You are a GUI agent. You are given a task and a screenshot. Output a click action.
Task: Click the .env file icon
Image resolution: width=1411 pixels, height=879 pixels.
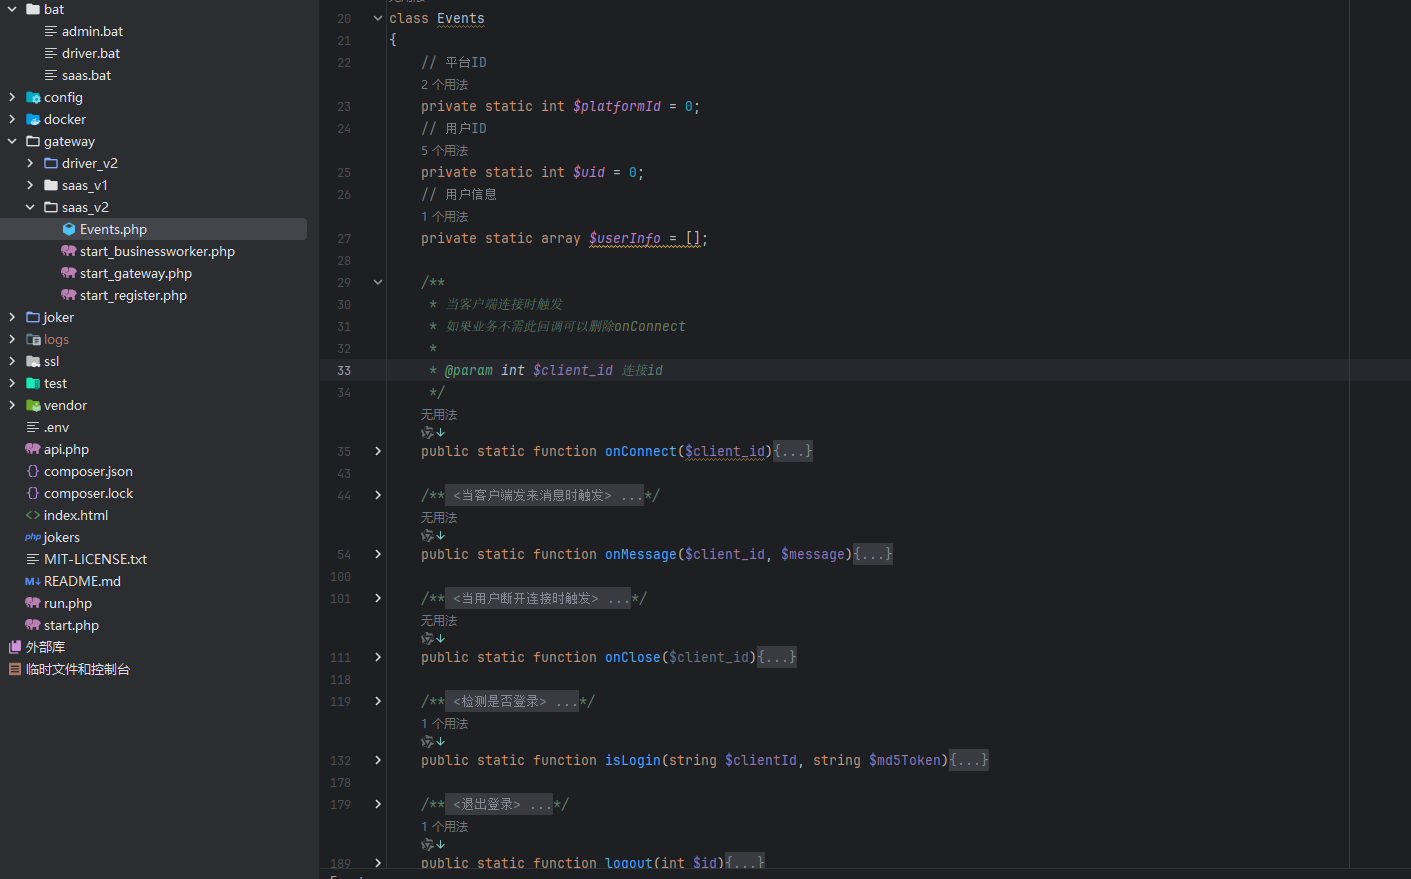pos(33,427)
